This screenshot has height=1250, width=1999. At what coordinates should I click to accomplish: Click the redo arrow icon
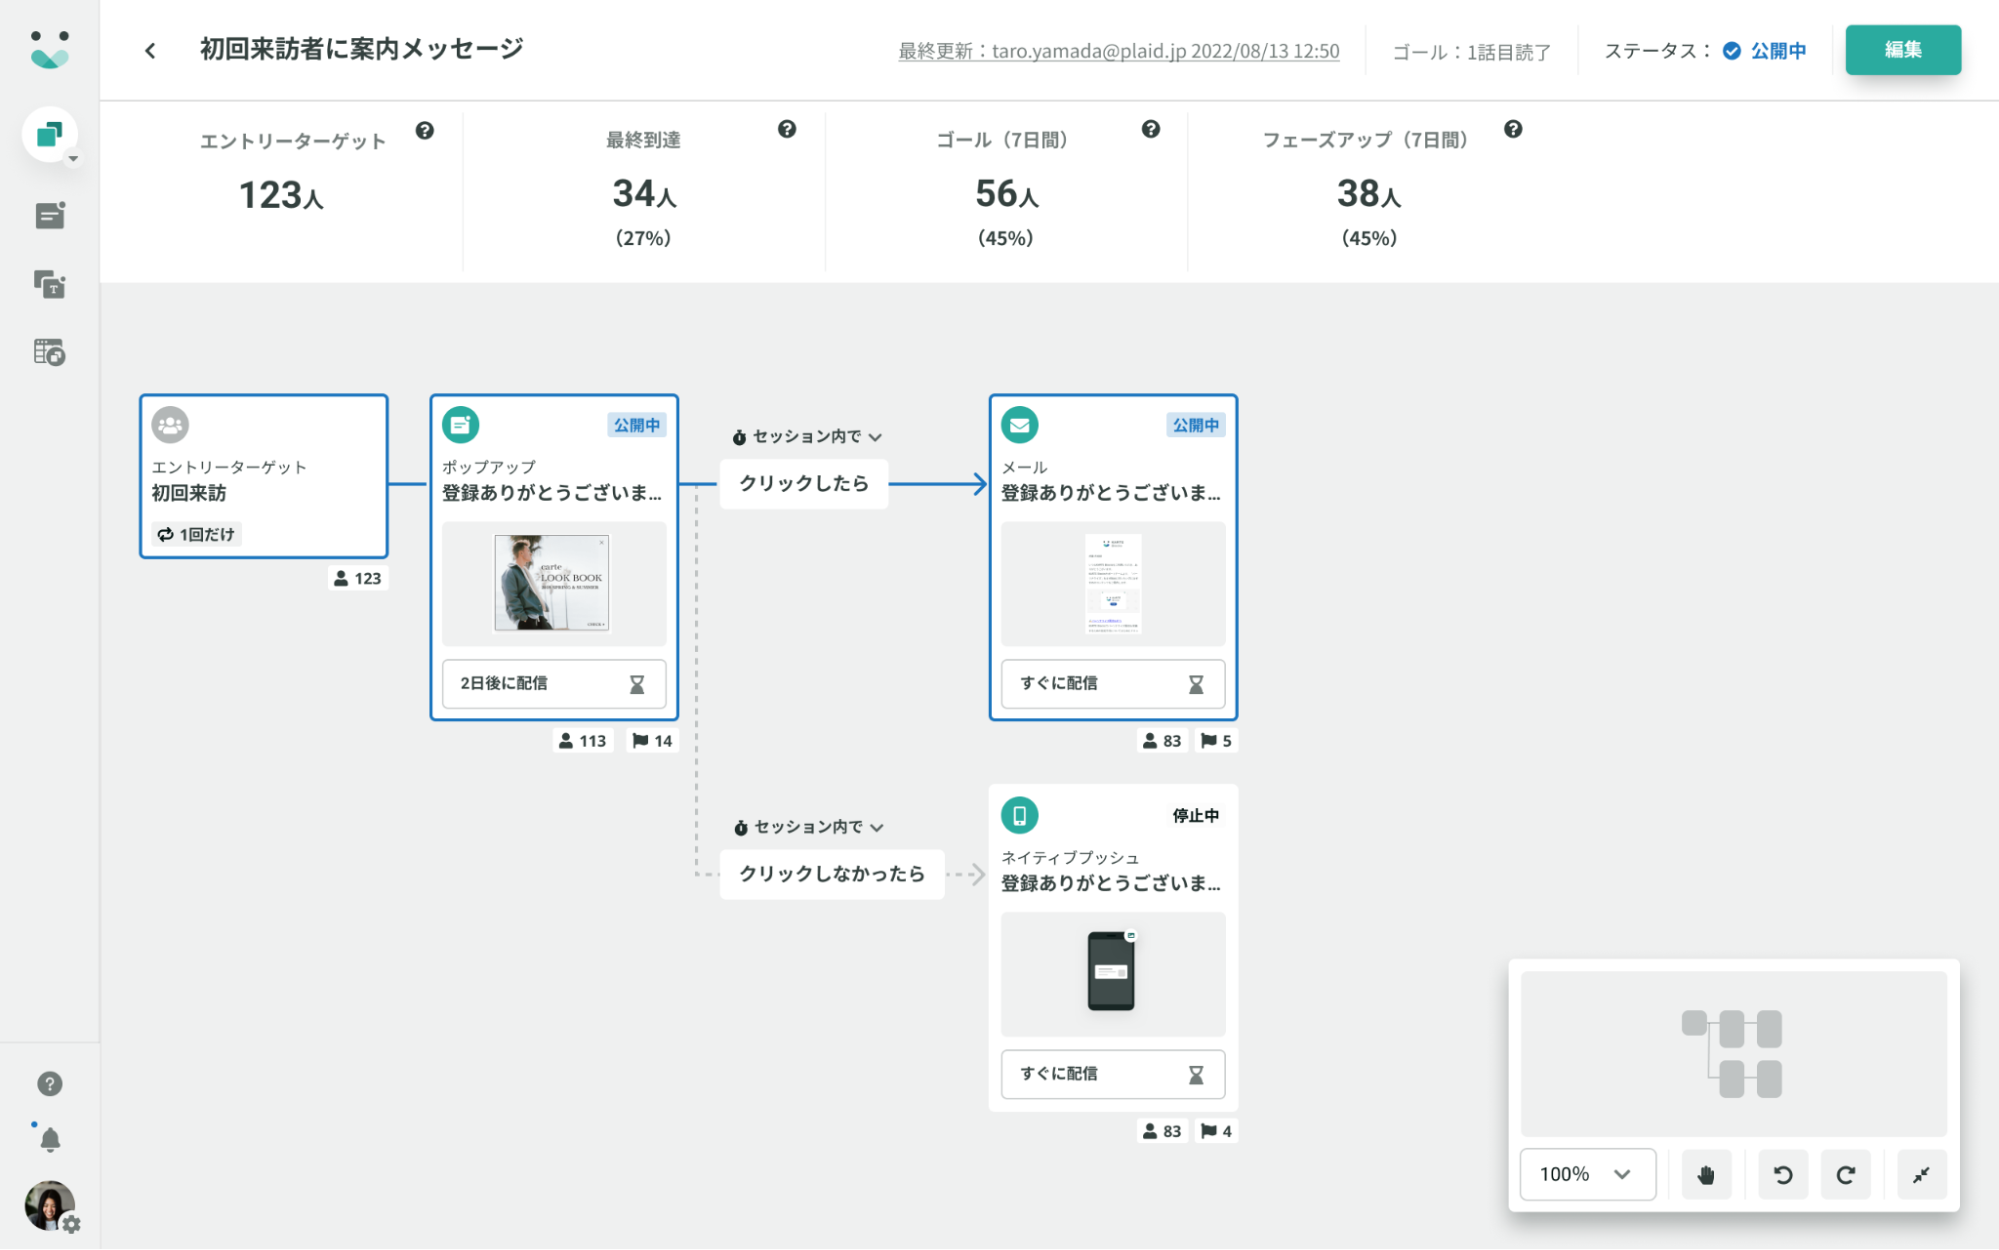[x=1846, y=1174]
